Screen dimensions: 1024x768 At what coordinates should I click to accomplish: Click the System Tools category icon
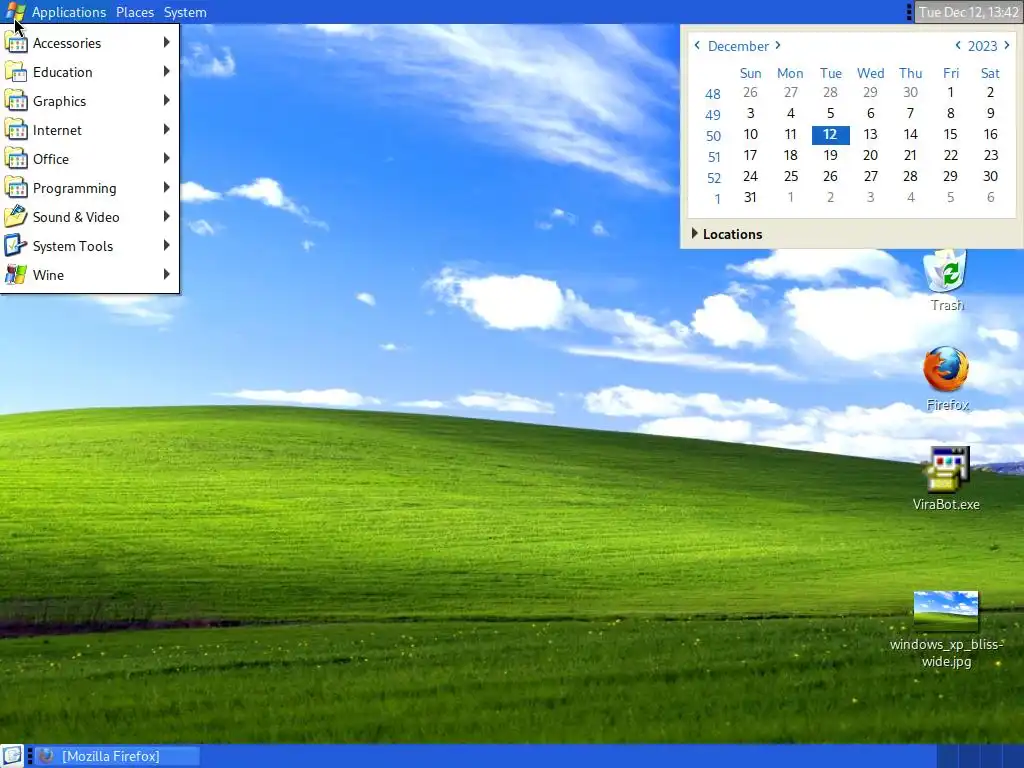[x=16, y=246]
